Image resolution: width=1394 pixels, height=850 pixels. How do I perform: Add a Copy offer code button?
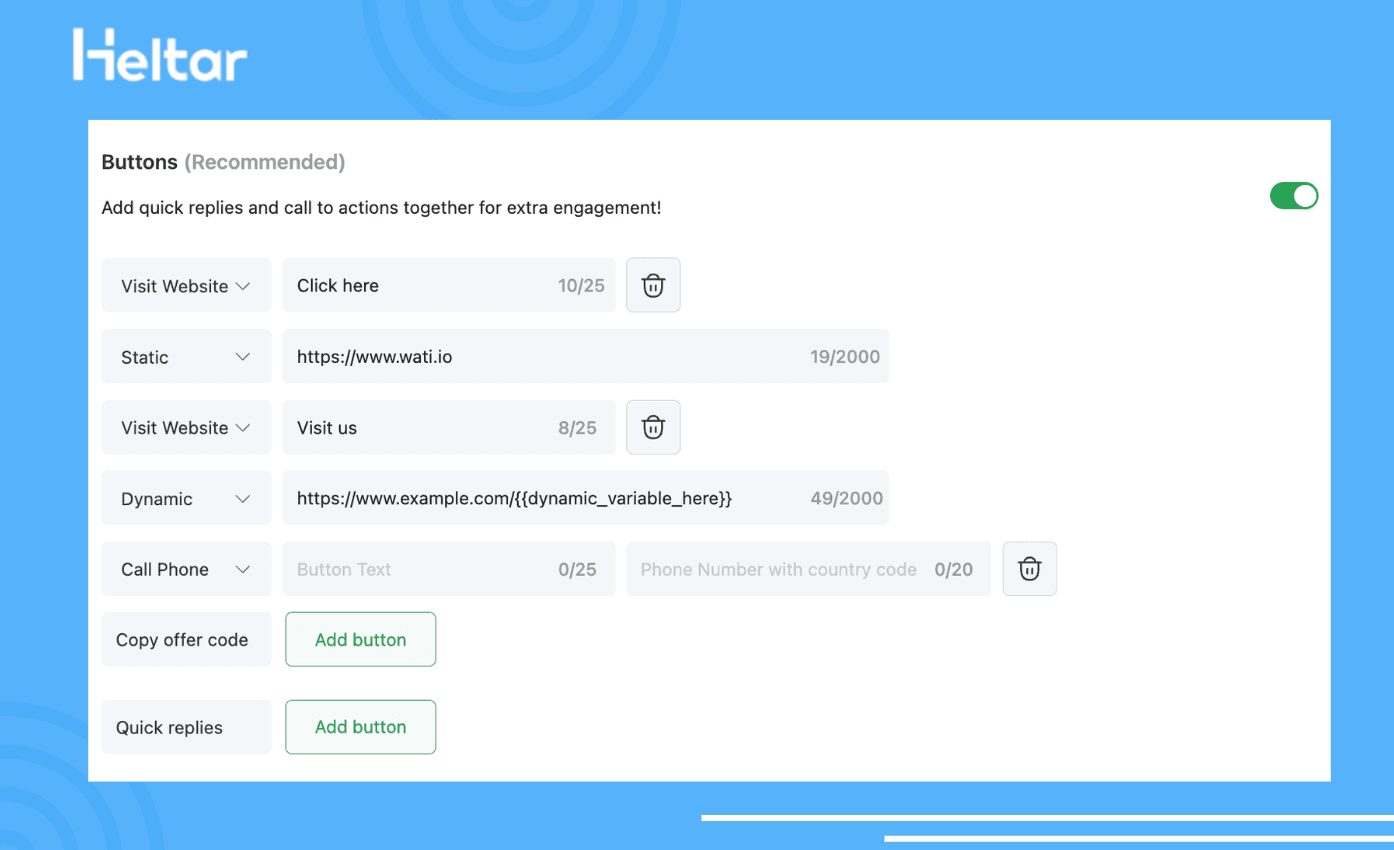[x=360, y=639]
